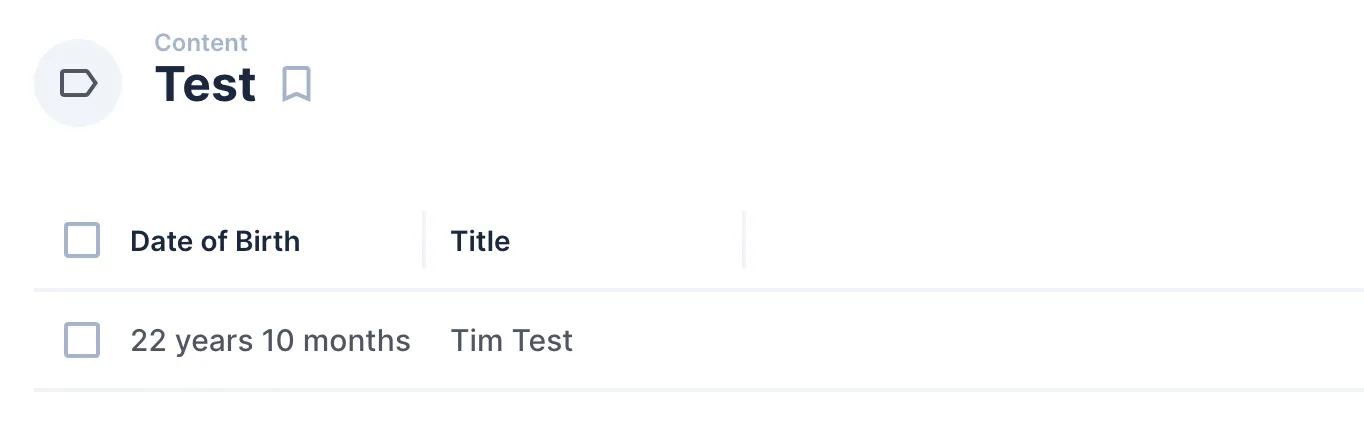Click the collection tag icon beside Test

(78, 84)
